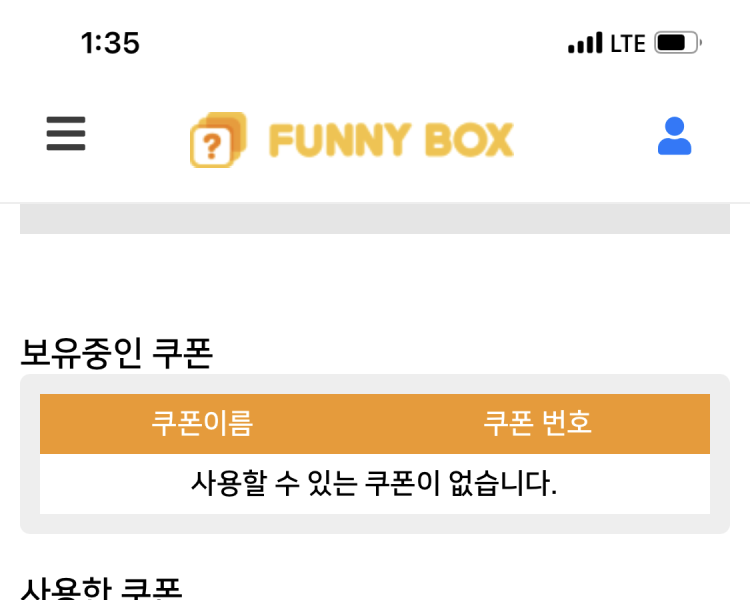
Task: Tap the 1:35 clock in status bar
Action: (x=110, y=43)
